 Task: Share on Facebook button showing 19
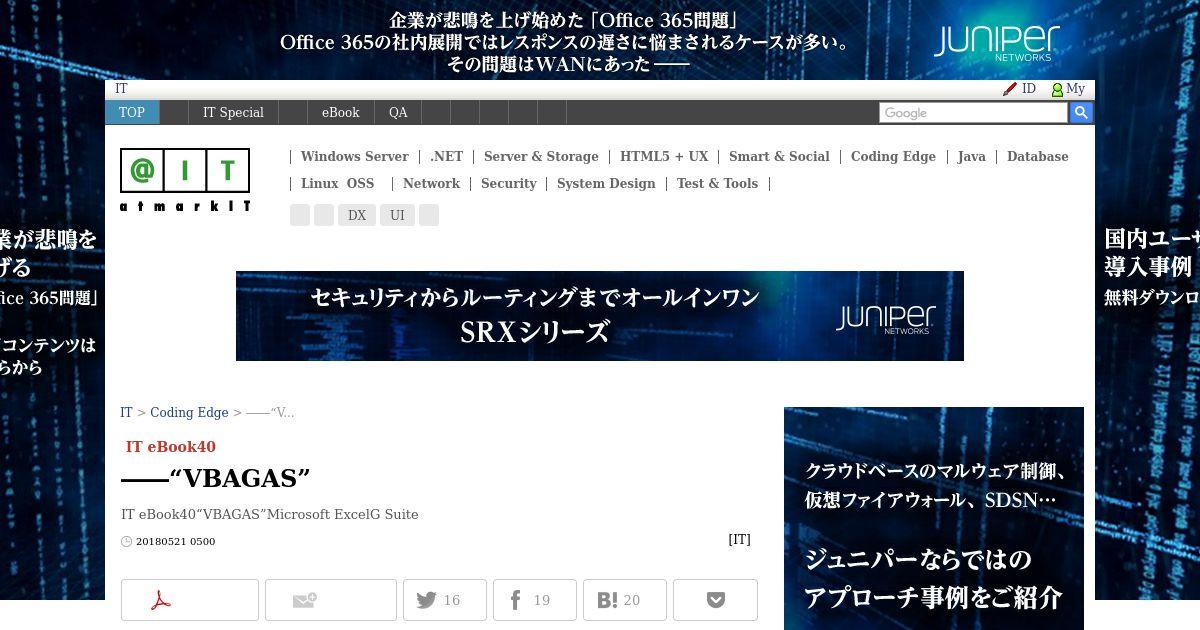point(535,600)
